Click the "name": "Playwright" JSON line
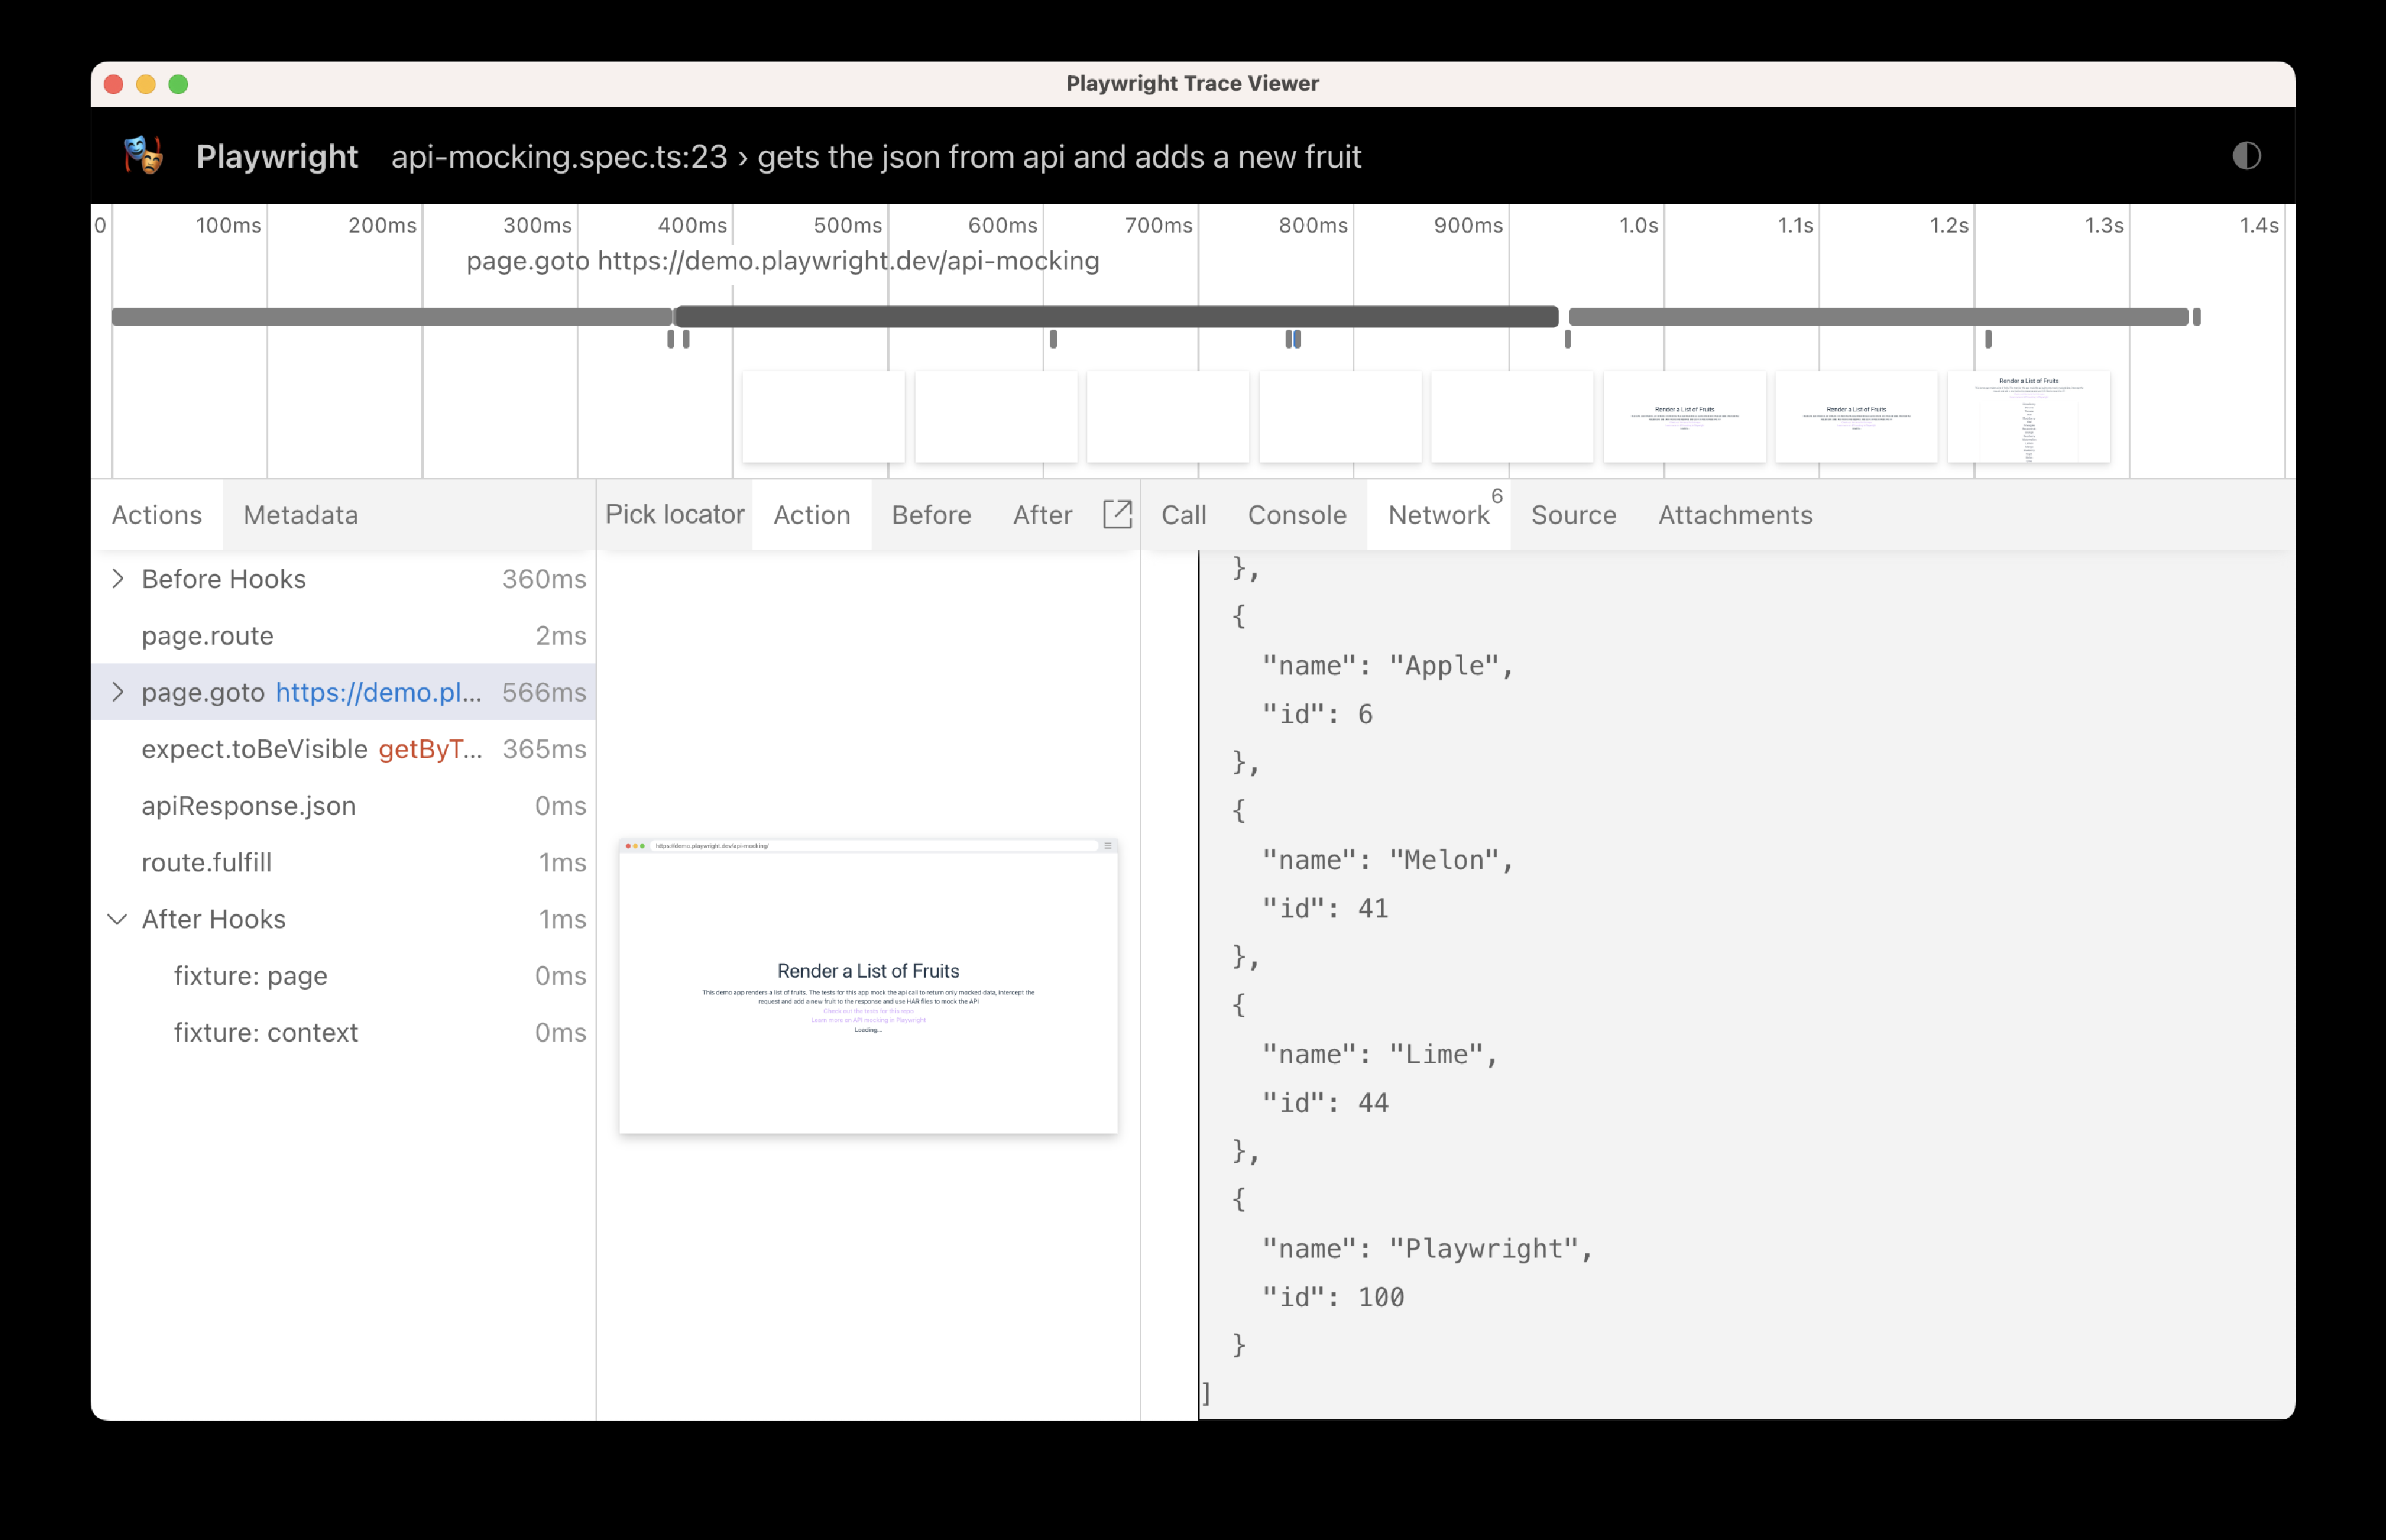Viewport: 2386px width, 1540px height. (x=1427, y=1248)
